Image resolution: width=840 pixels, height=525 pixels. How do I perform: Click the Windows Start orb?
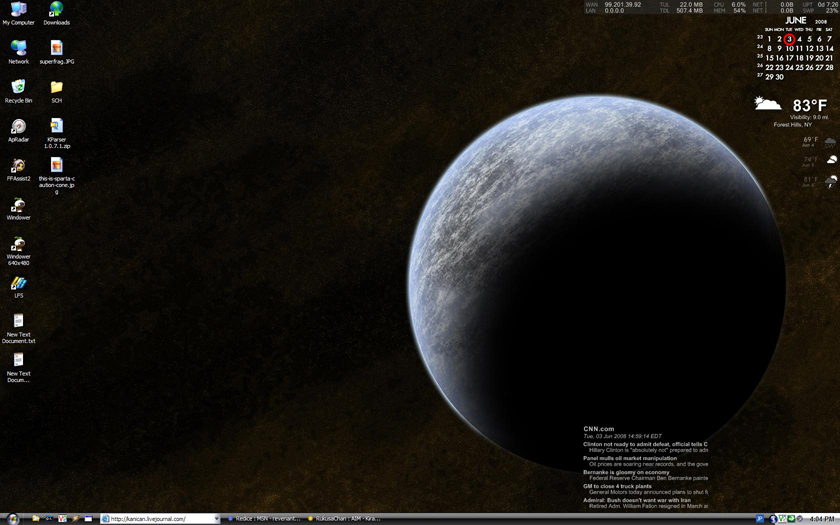[11, 519]
